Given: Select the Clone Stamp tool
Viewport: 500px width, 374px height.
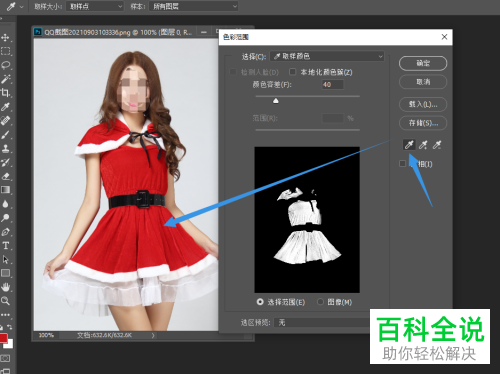Looking at the screenshot, I should tap(5, 148).
